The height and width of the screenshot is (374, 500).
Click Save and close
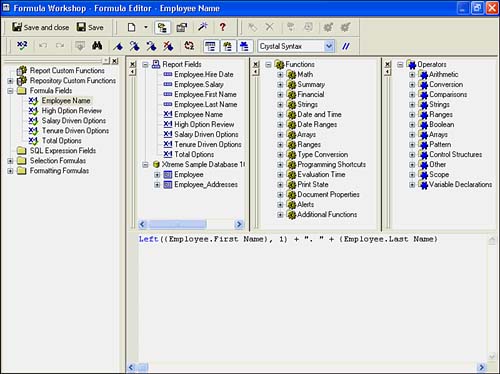pyautogui.click(x=41, y=27)
